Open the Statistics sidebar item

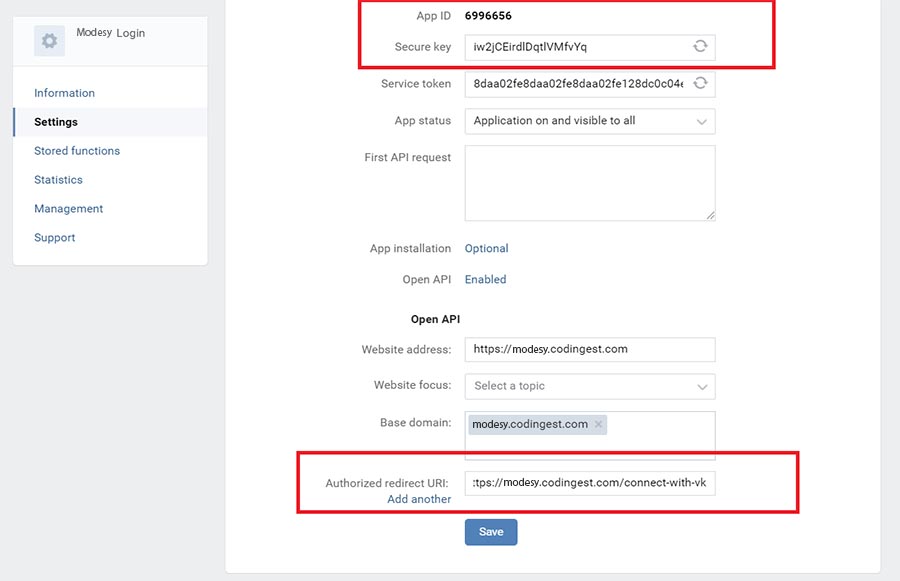(58, 180)
